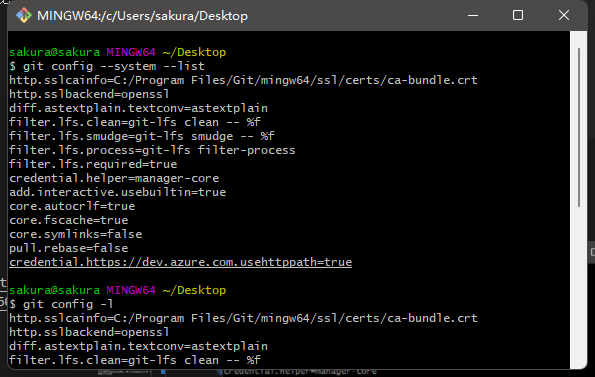Open the underlined dev.azure.com credential link
Viewport: 595px width, 377px height.
[181, 262]
